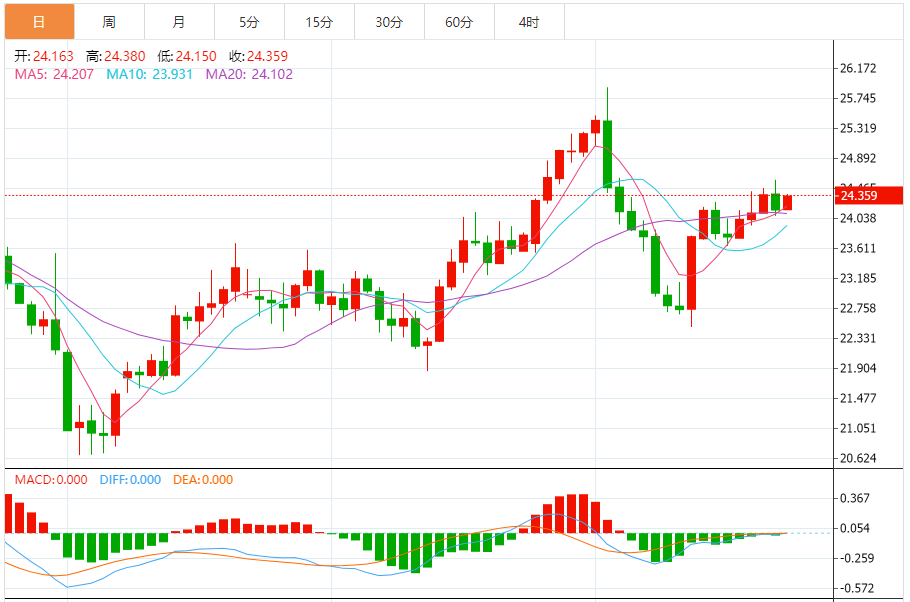The image size is (910, 602).
Task: Open the 30分 interval tab
Action: pos(389,22)
